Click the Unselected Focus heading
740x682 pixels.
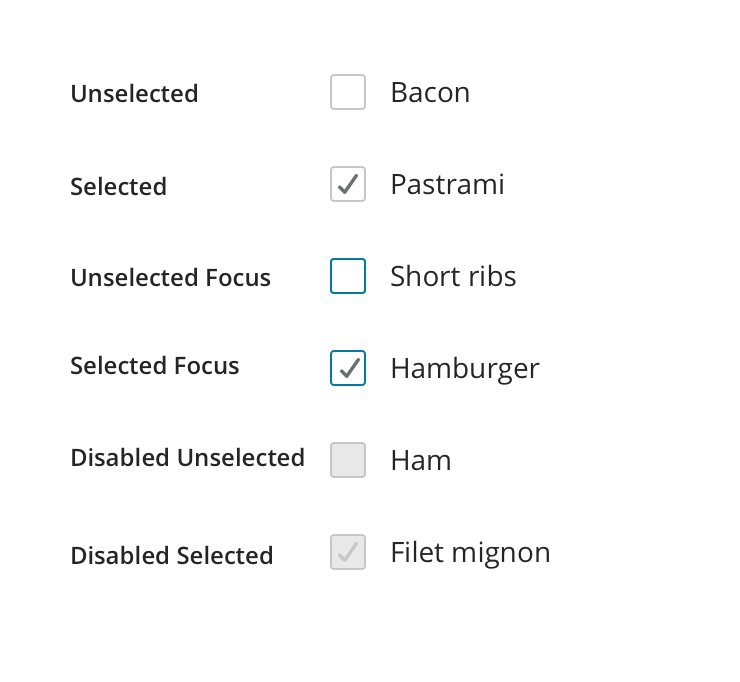pyautogui.click(x=170, y=277)
